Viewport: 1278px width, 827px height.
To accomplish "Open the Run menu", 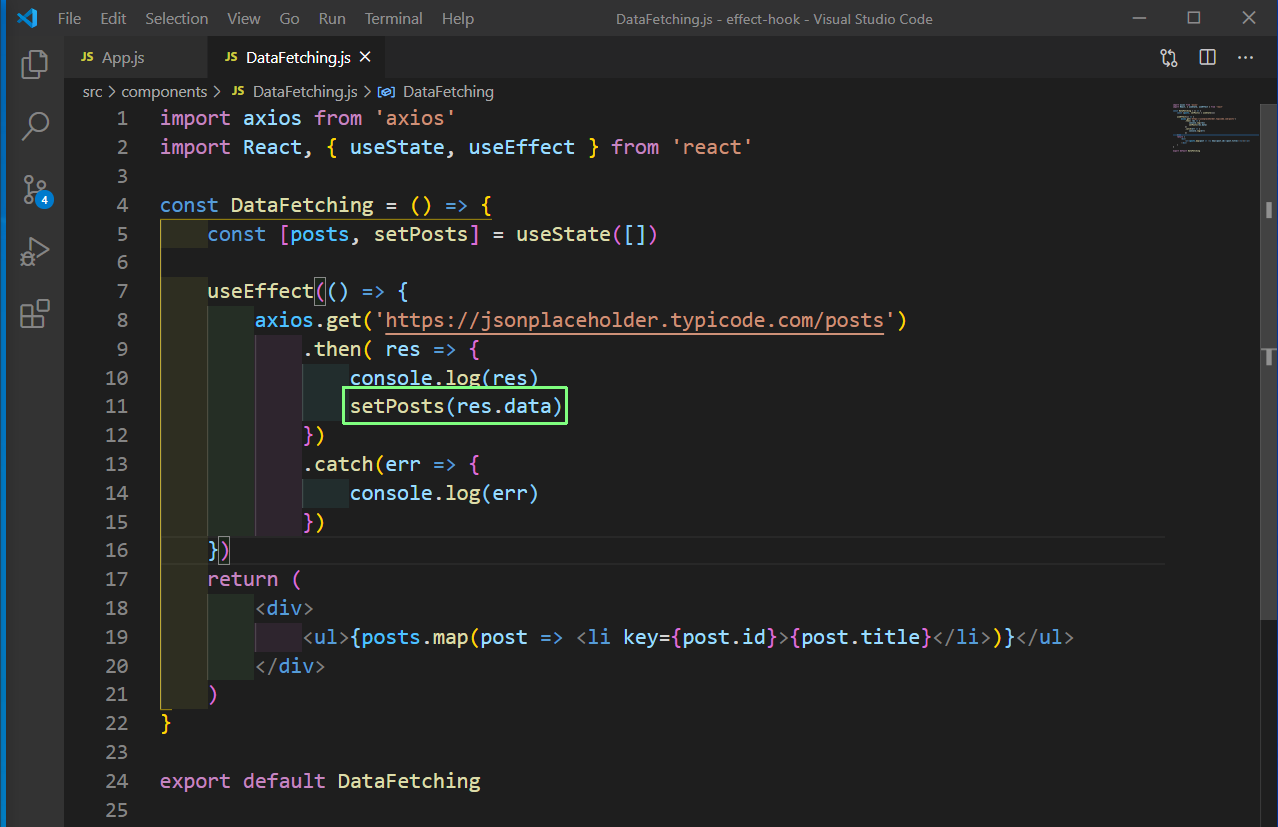I will click(x=332, y=19).
